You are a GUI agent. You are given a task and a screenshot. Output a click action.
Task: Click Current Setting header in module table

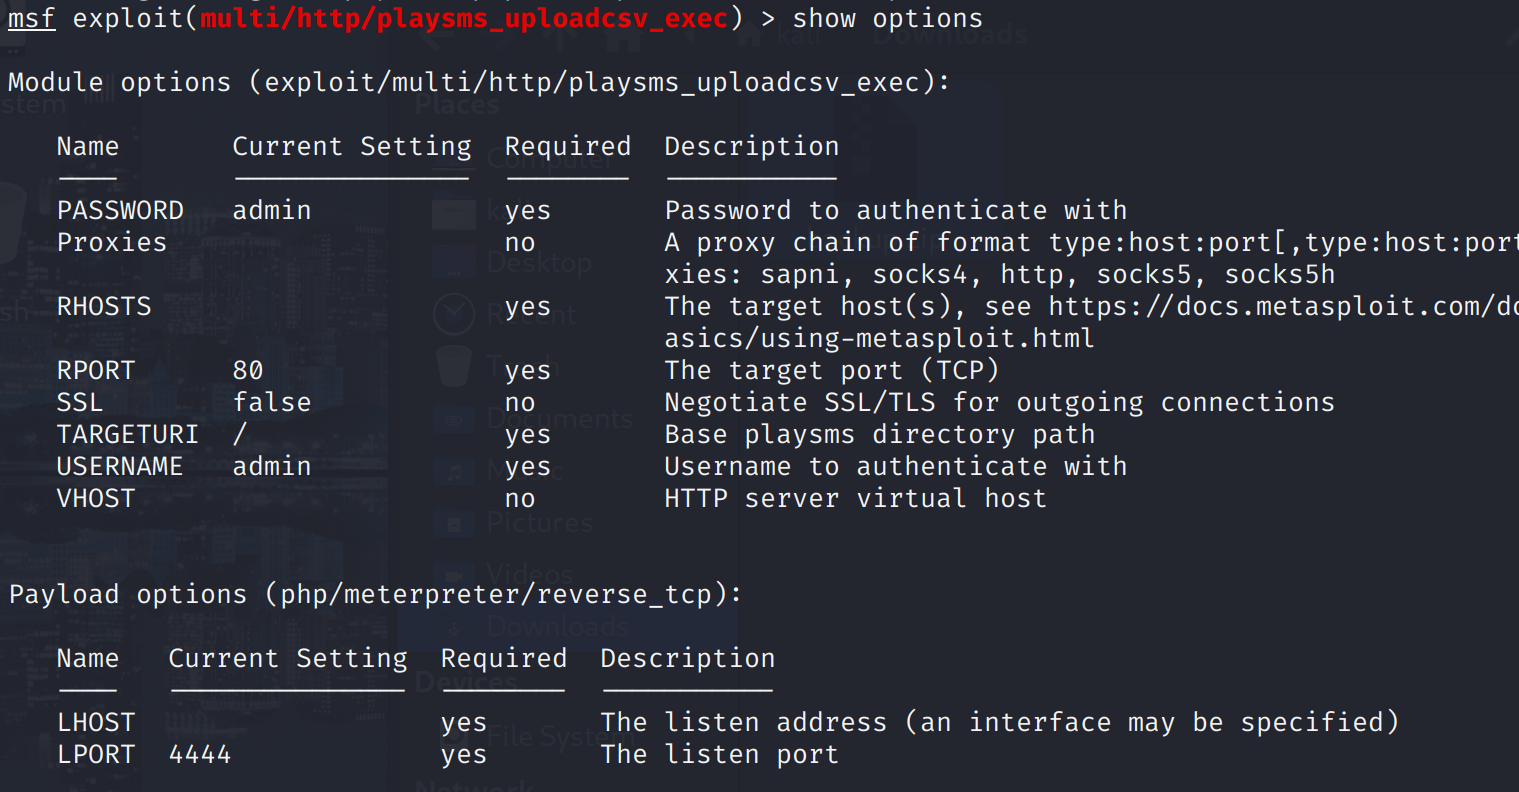[352, 146]
